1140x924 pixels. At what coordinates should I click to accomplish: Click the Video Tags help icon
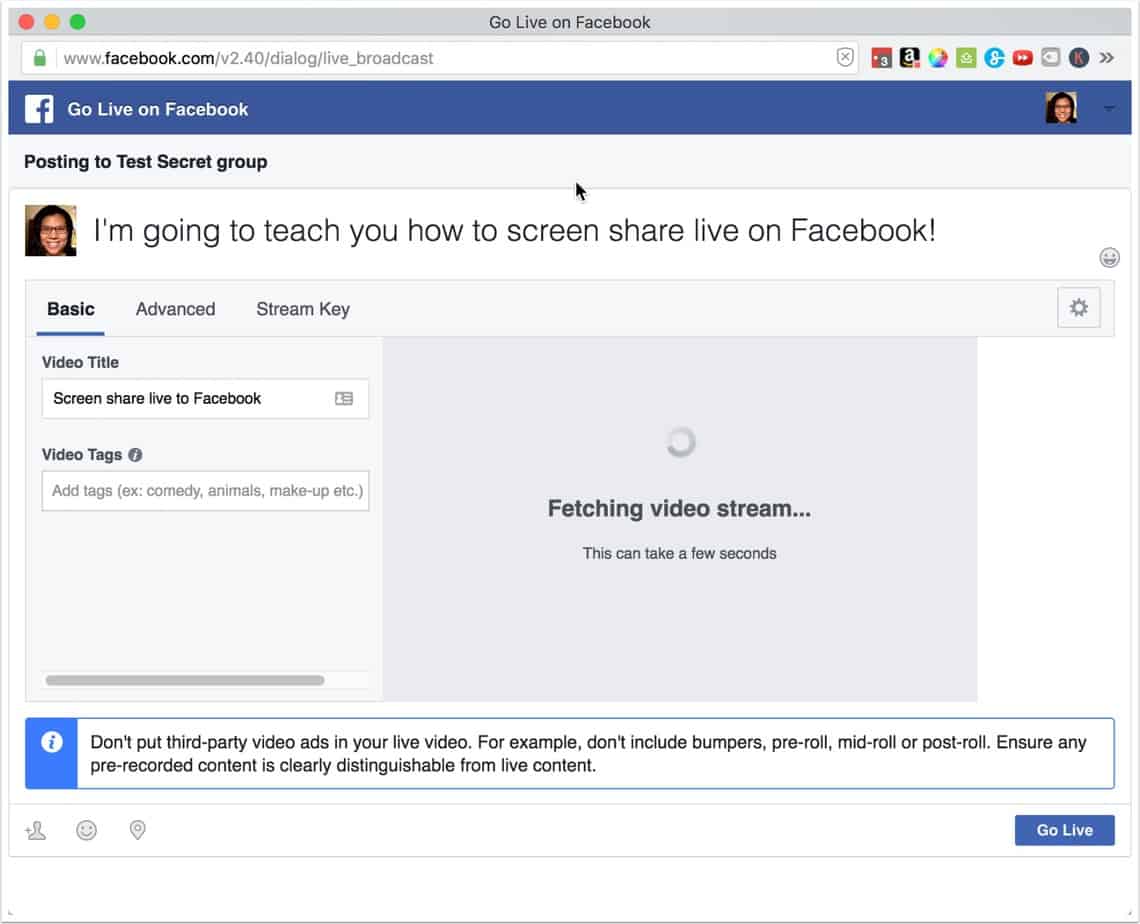(133, 454)
